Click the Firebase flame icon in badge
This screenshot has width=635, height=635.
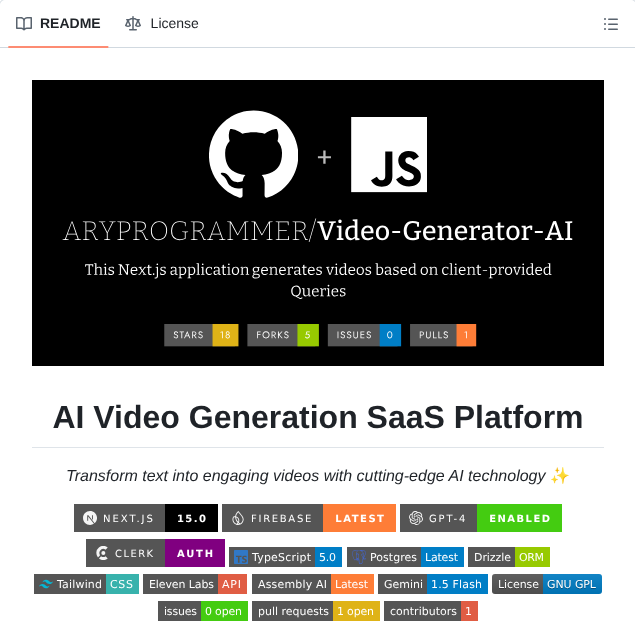click(238, 518)
